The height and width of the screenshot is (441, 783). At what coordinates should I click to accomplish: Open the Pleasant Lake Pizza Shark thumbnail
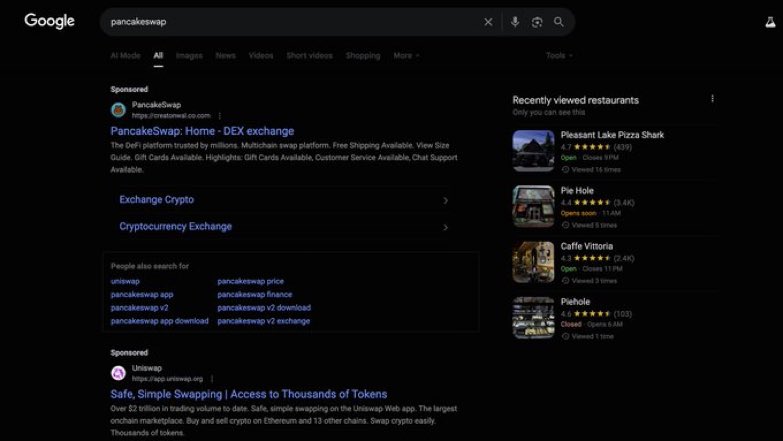533,151
